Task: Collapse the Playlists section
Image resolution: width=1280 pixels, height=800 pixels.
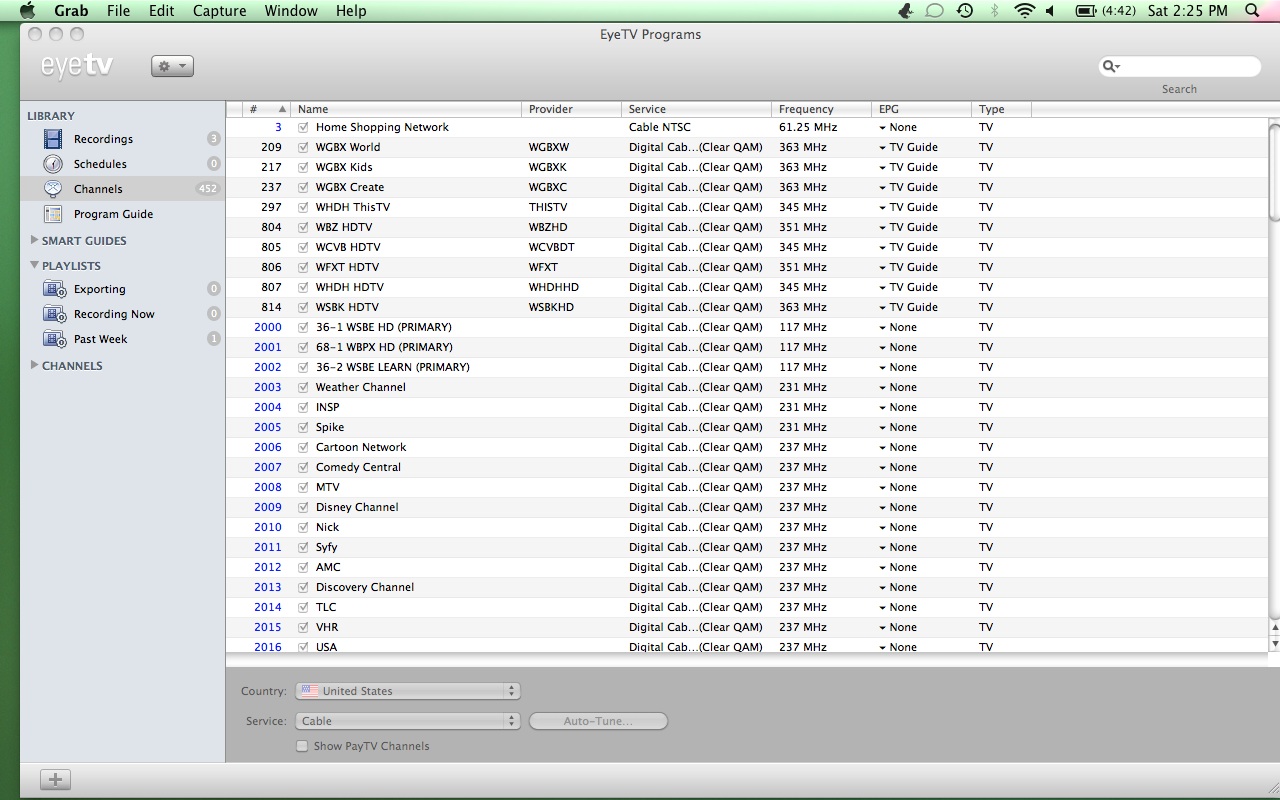Action: click(x=35, y=265)
